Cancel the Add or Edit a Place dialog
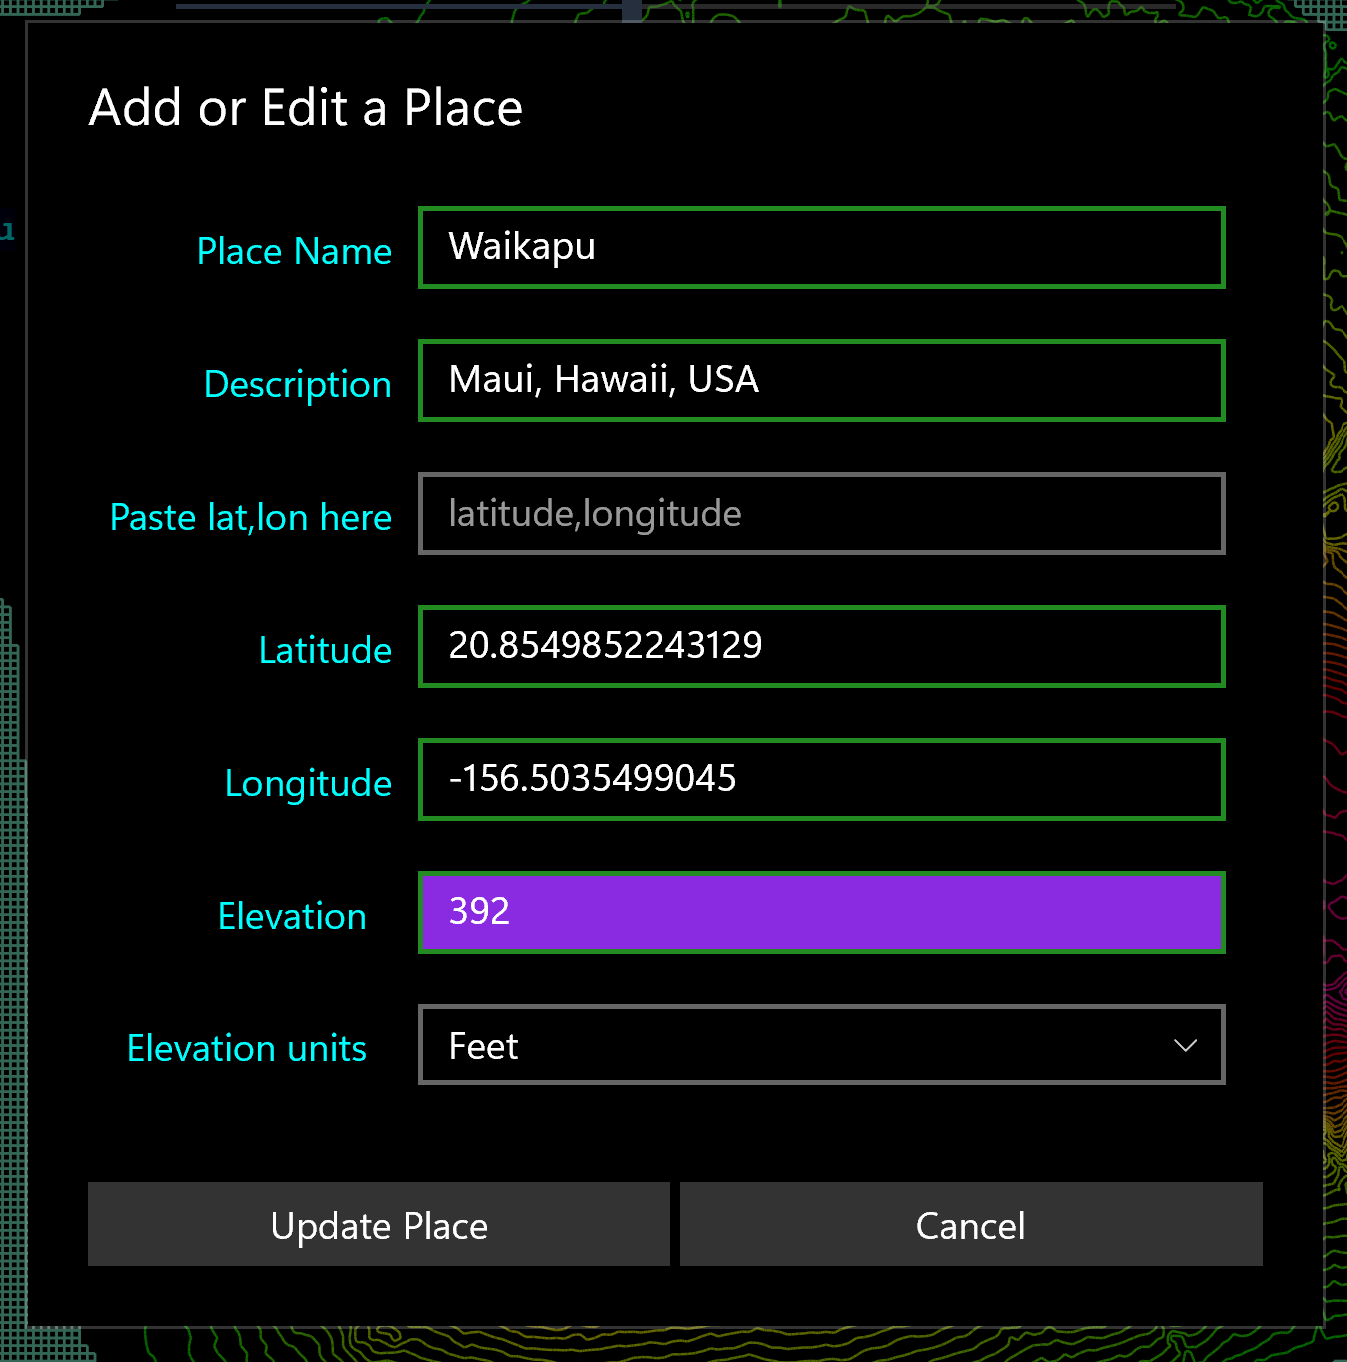Screen dimensions: 1347x1362 [971, 1225]
